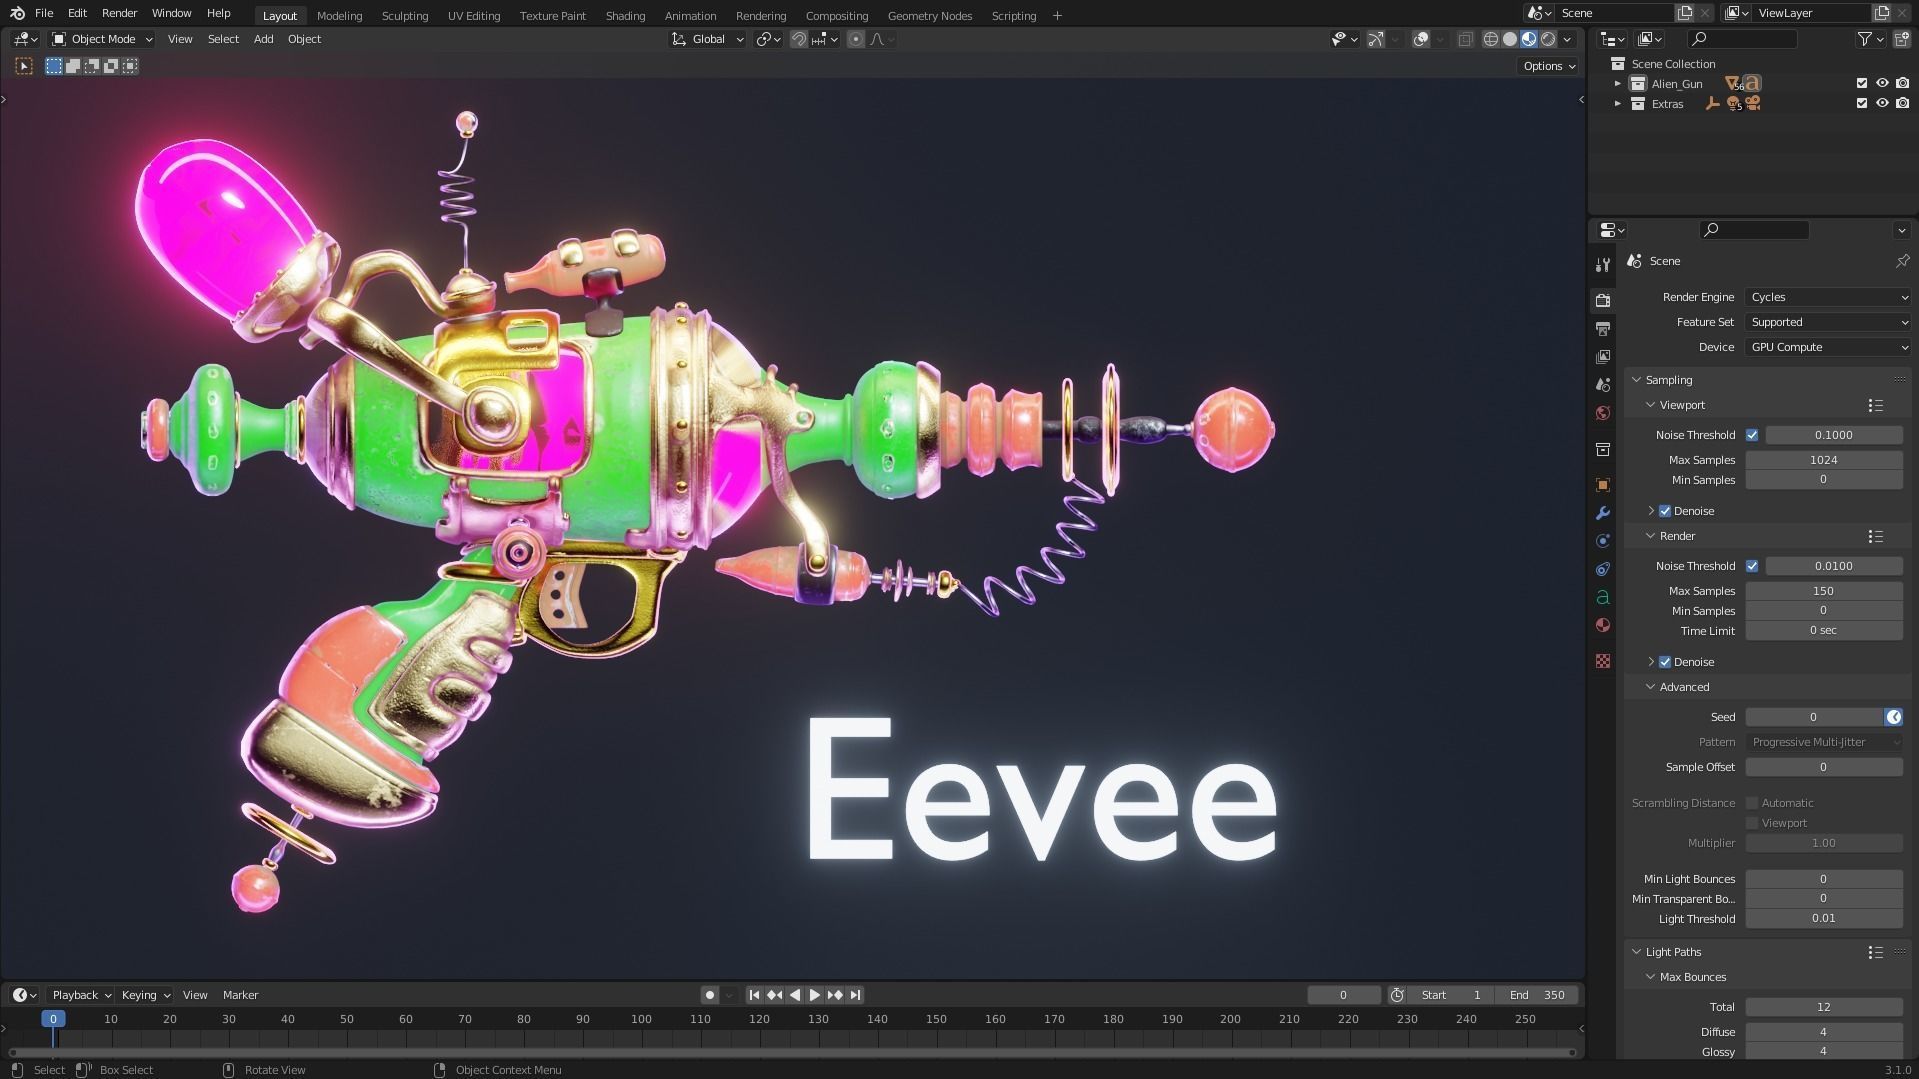Click the pin icon in Properties header
The image size is (1919, 1079).
pos(1902,261)
